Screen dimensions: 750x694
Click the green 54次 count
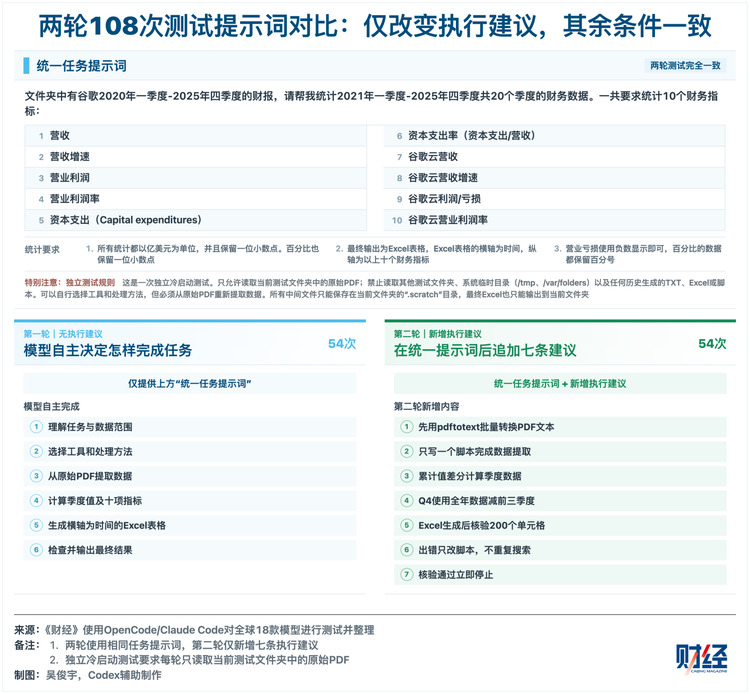pyautogui.click(x=712, y=344)
